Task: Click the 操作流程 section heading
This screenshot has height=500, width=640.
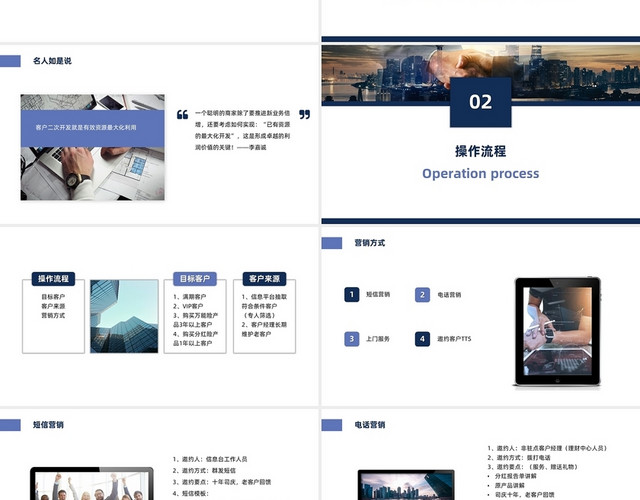Action: [480, 151]
